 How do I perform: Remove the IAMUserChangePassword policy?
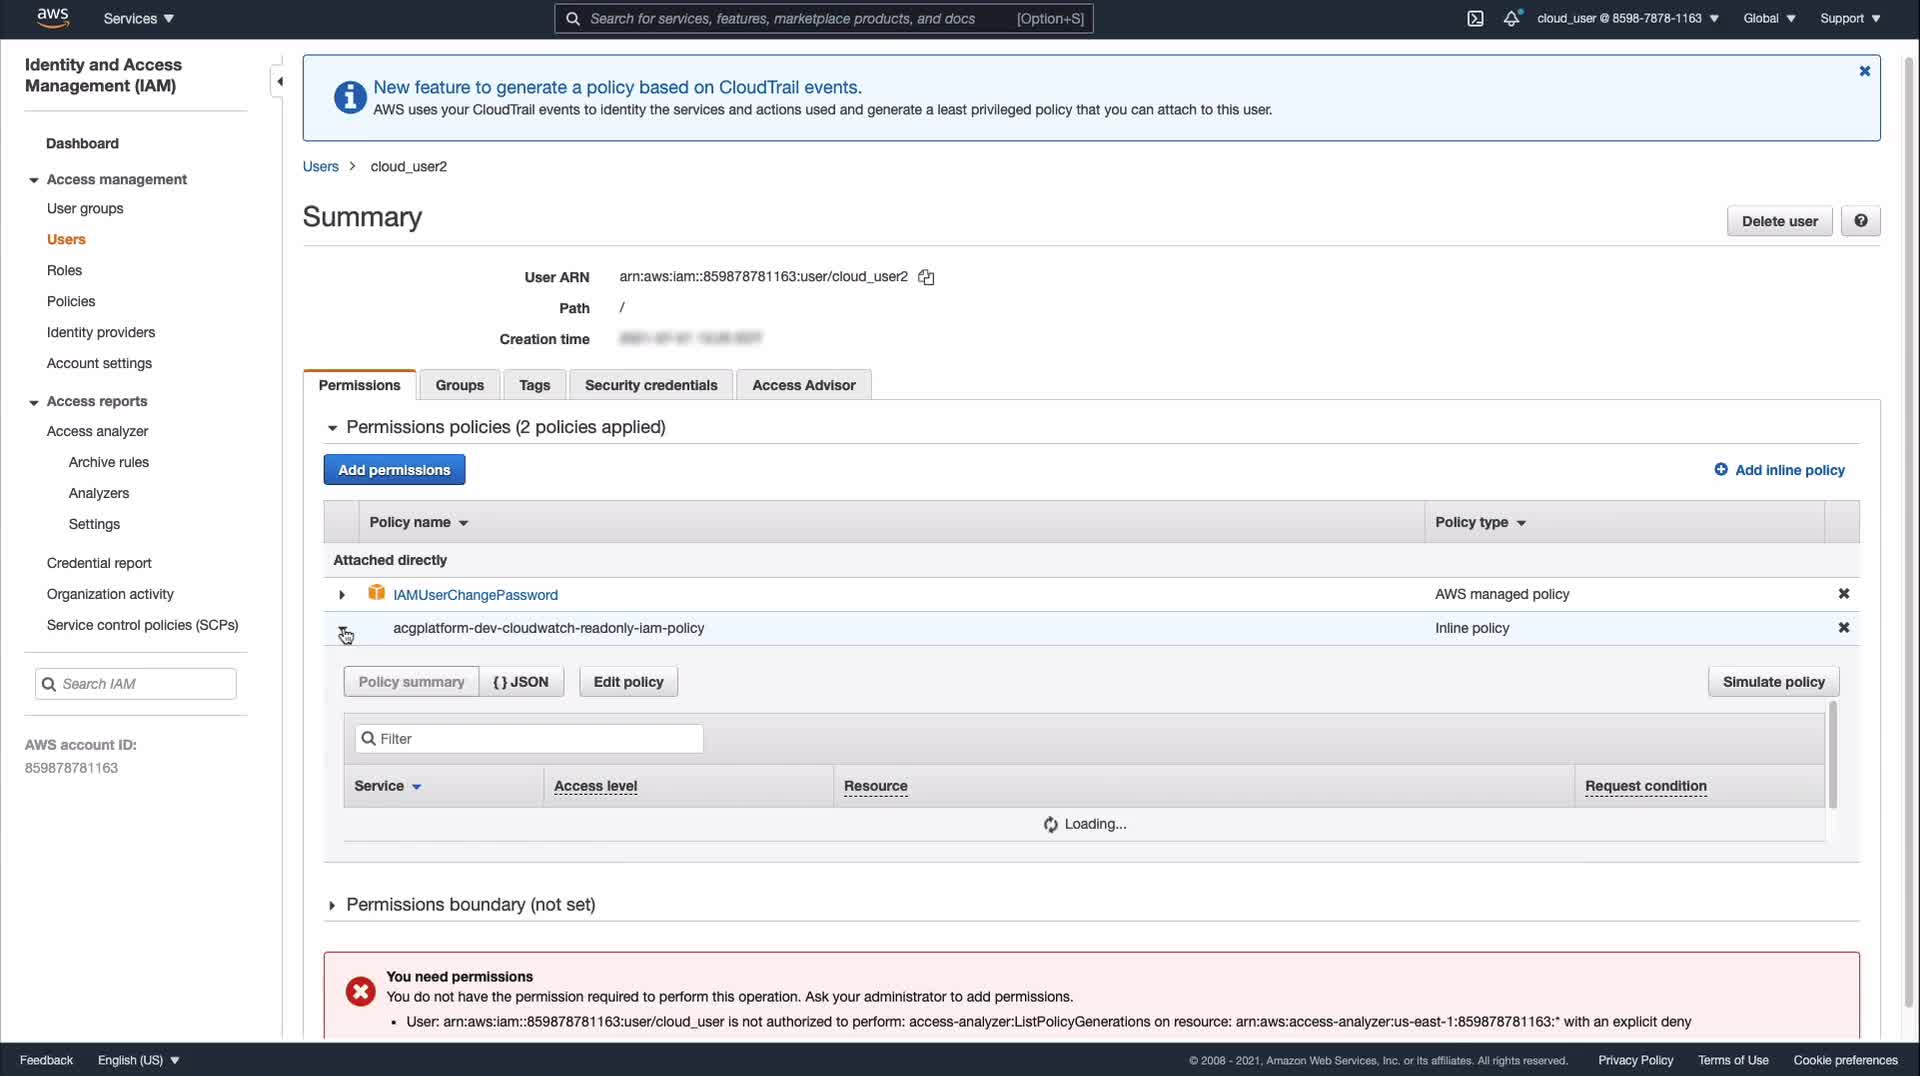pyautogui.click(x=1843, y=594)
